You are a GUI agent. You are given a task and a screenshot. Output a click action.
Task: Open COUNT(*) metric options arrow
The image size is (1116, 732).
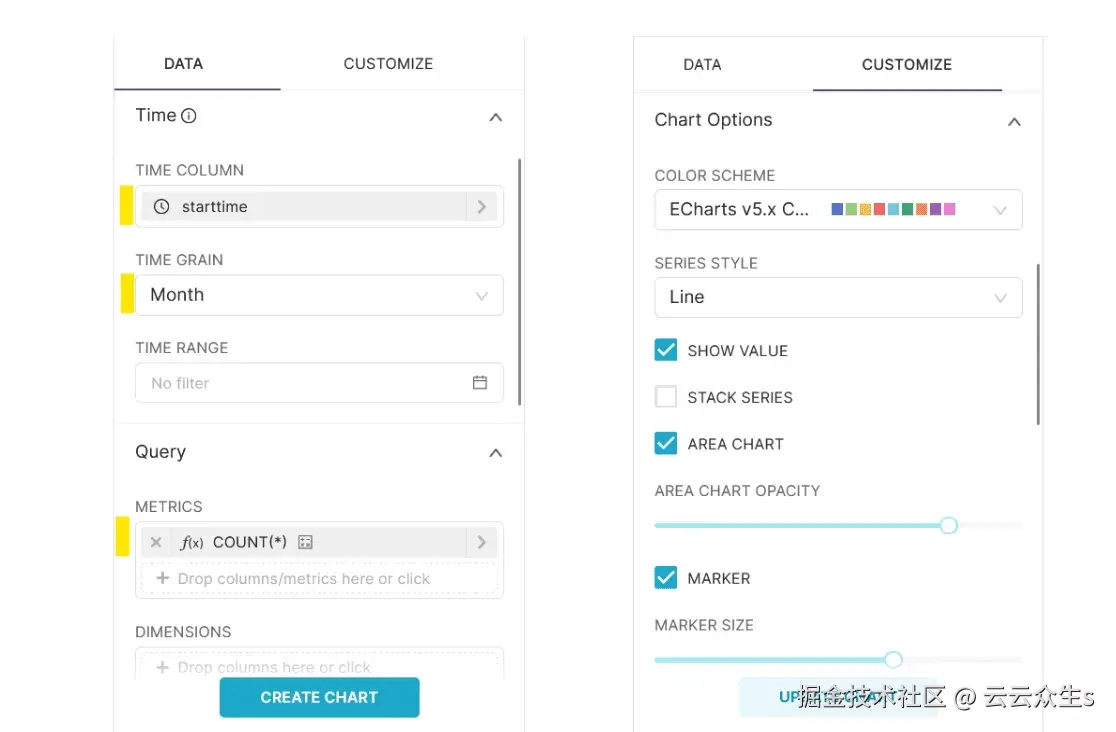[481, 542]
